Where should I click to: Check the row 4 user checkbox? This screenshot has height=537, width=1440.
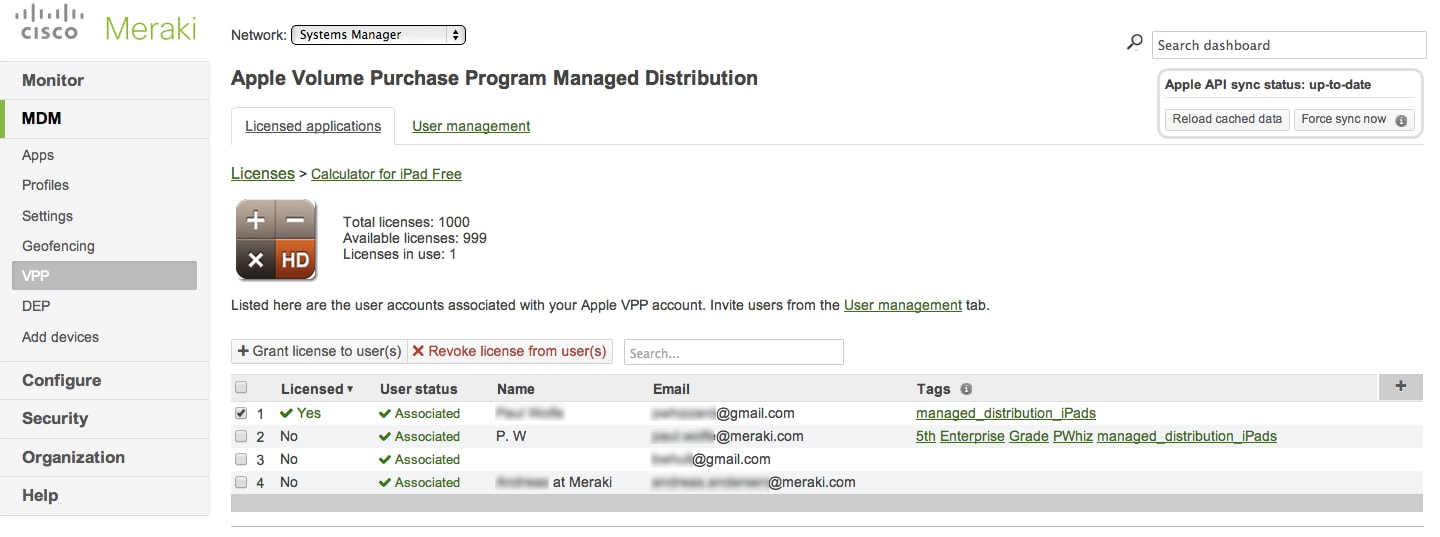click(x=241, y=482)
